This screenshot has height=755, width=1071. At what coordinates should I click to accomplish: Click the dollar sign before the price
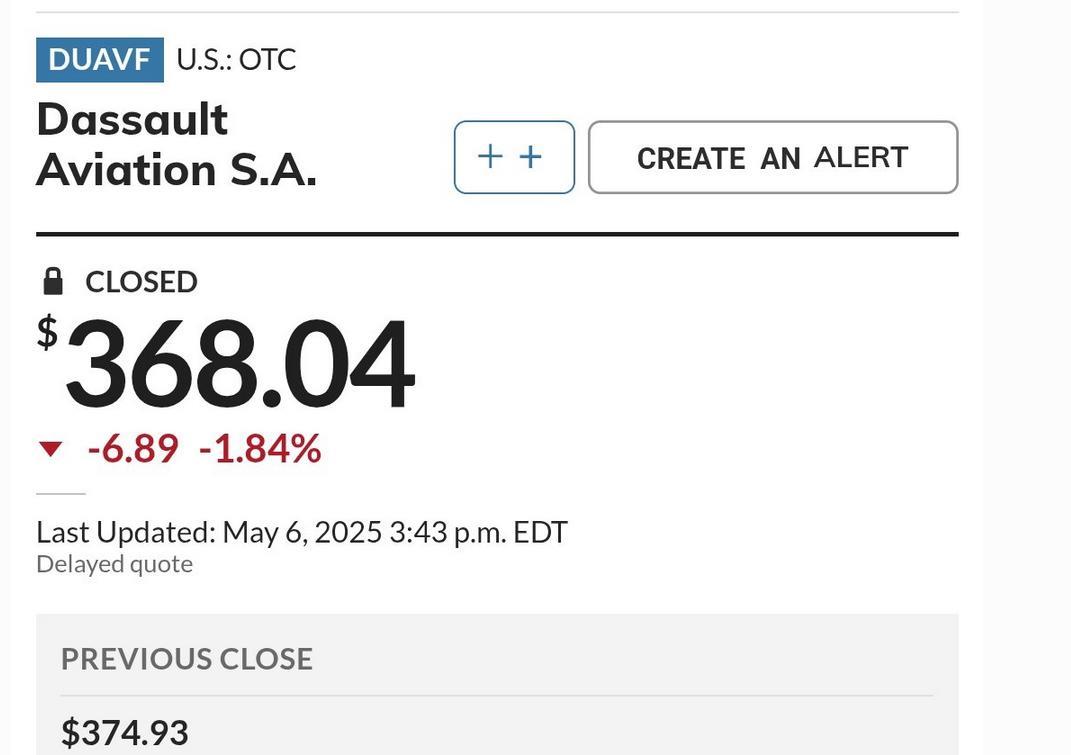click(x=47, y=333)
